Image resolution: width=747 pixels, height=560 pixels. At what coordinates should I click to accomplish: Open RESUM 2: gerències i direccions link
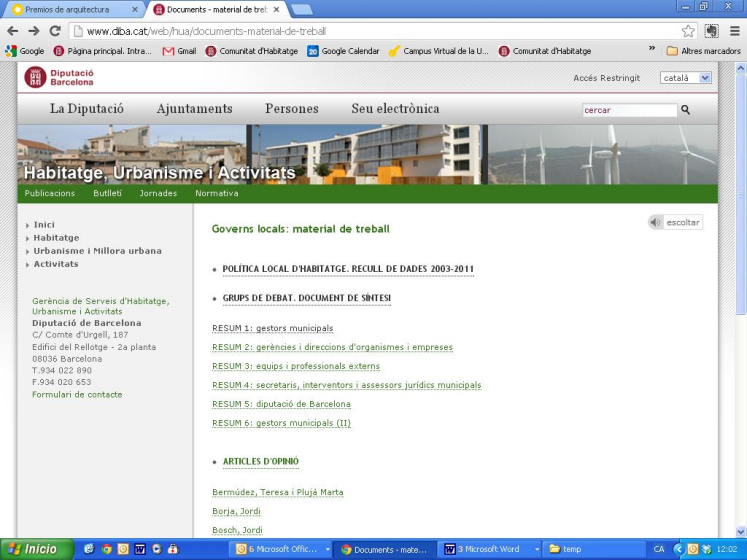tap(333, 347)
